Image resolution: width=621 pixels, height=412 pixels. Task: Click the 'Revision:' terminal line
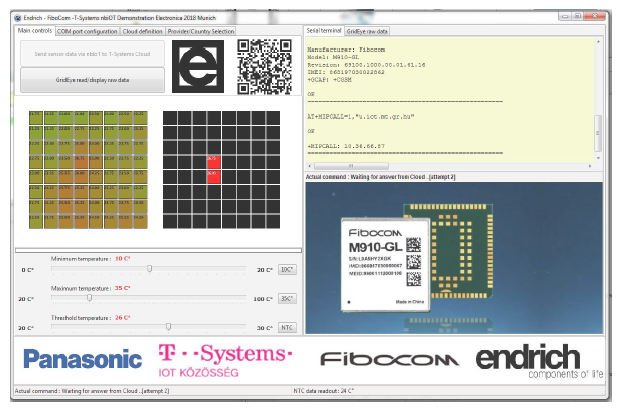(x=366, y=65)
